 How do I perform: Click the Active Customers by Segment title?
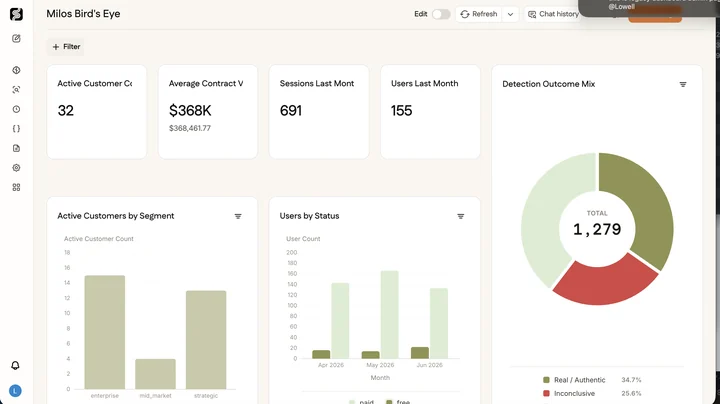click(116, 216)
